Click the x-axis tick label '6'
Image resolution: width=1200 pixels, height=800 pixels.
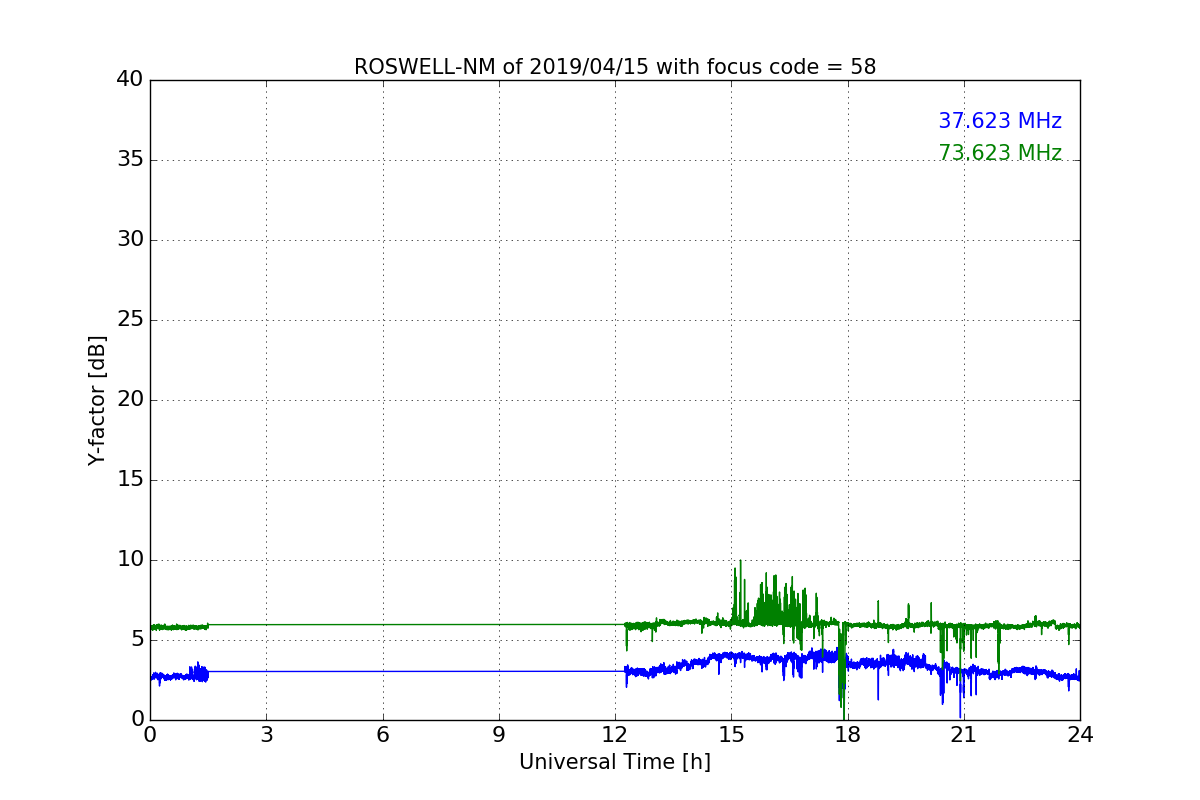[383, 735]
